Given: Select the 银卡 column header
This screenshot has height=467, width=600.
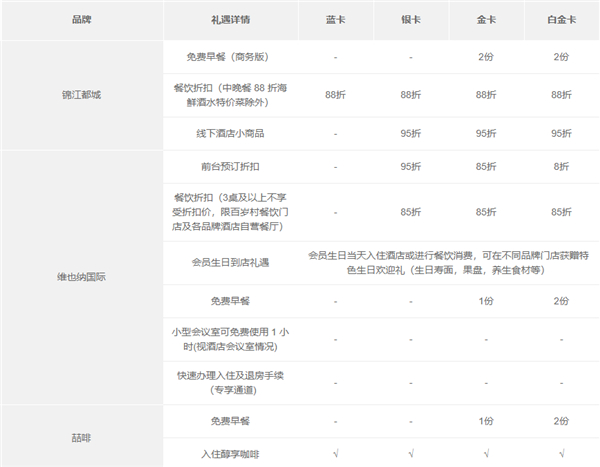Looking at the screenshot, I should coord(410,19).
